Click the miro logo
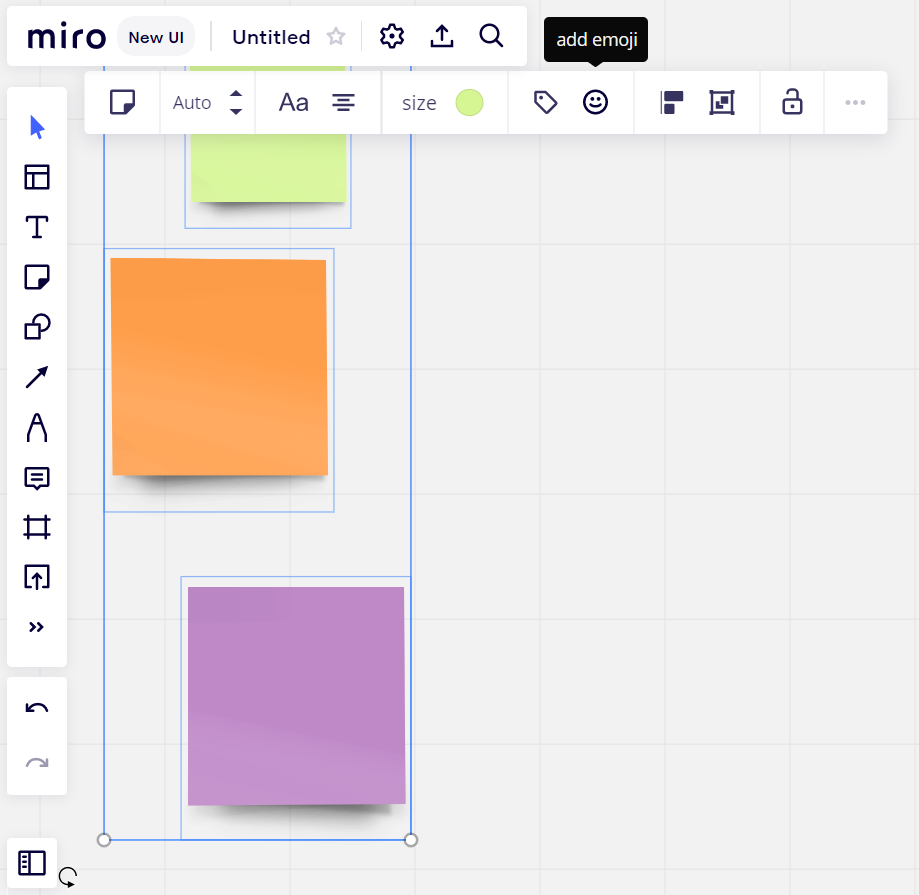919x895 pixels. tap(66, 37)
